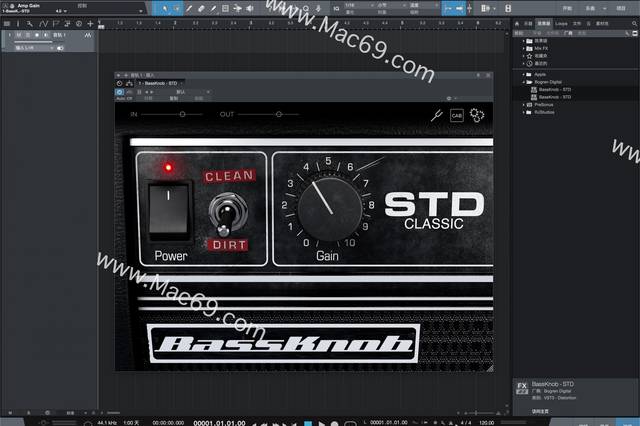Click the IQ quantize icon
640x426 pixels.
(x=336, y=8)
